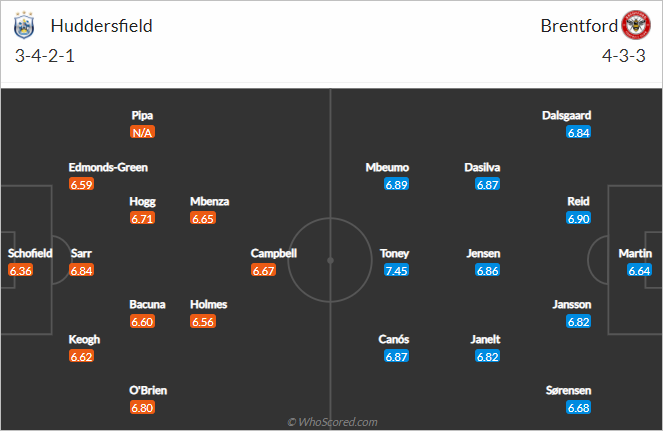Select Edmonds-Green player label
This screenshot has height=431, width=663.
[x=108, y=167]
